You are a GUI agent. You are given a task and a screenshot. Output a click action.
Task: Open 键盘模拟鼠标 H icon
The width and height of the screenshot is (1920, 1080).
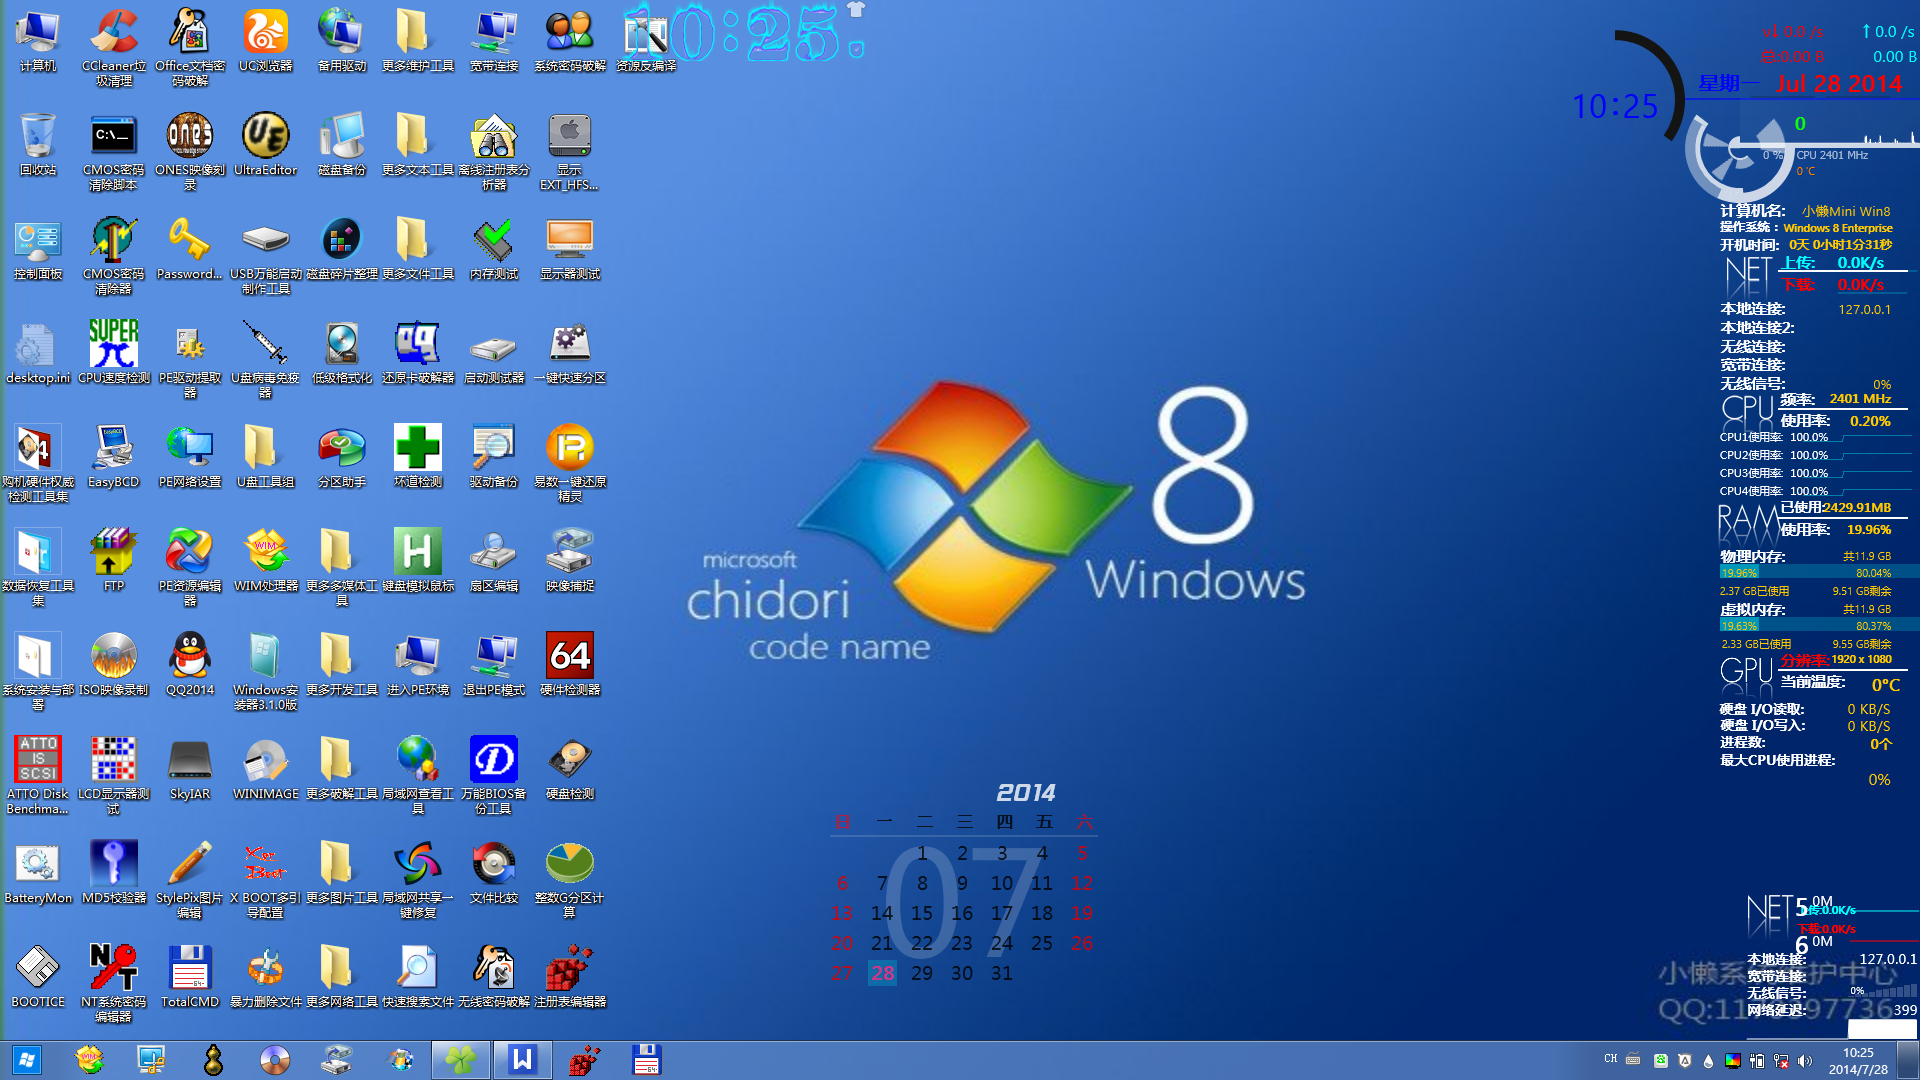coord(418,560)
